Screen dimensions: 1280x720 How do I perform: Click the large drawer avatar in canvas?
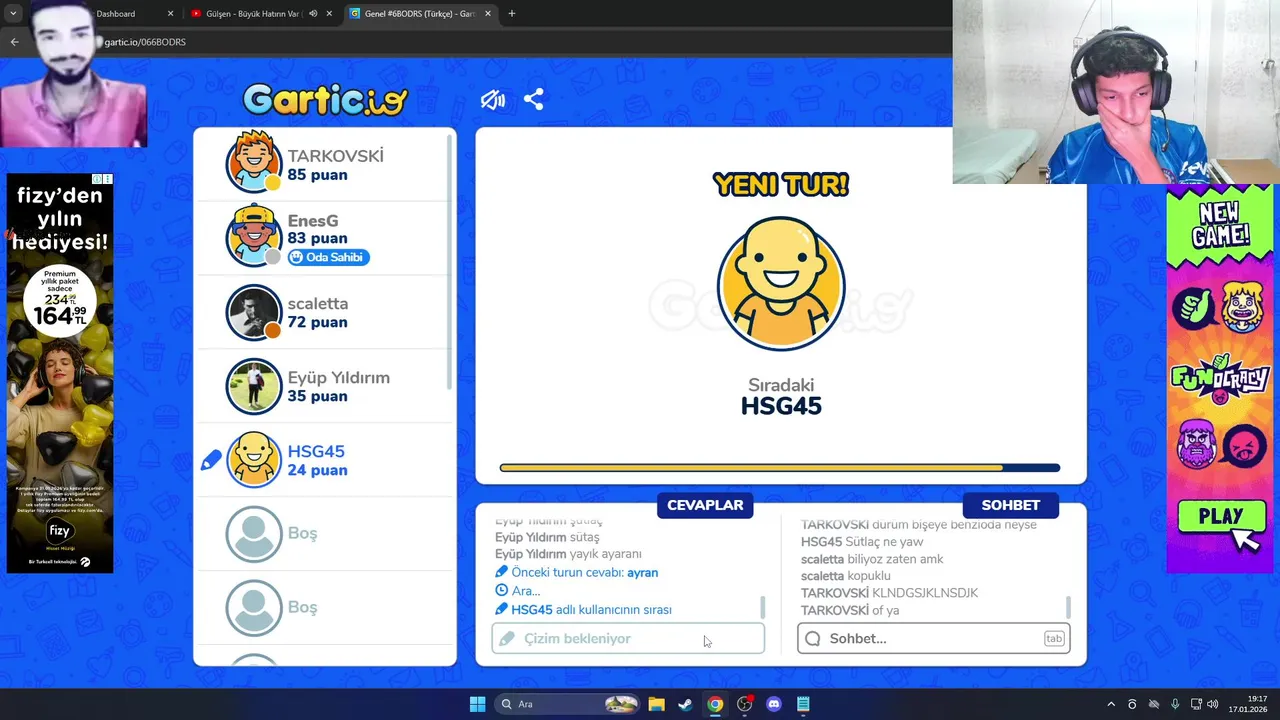(x=781, y=283)
